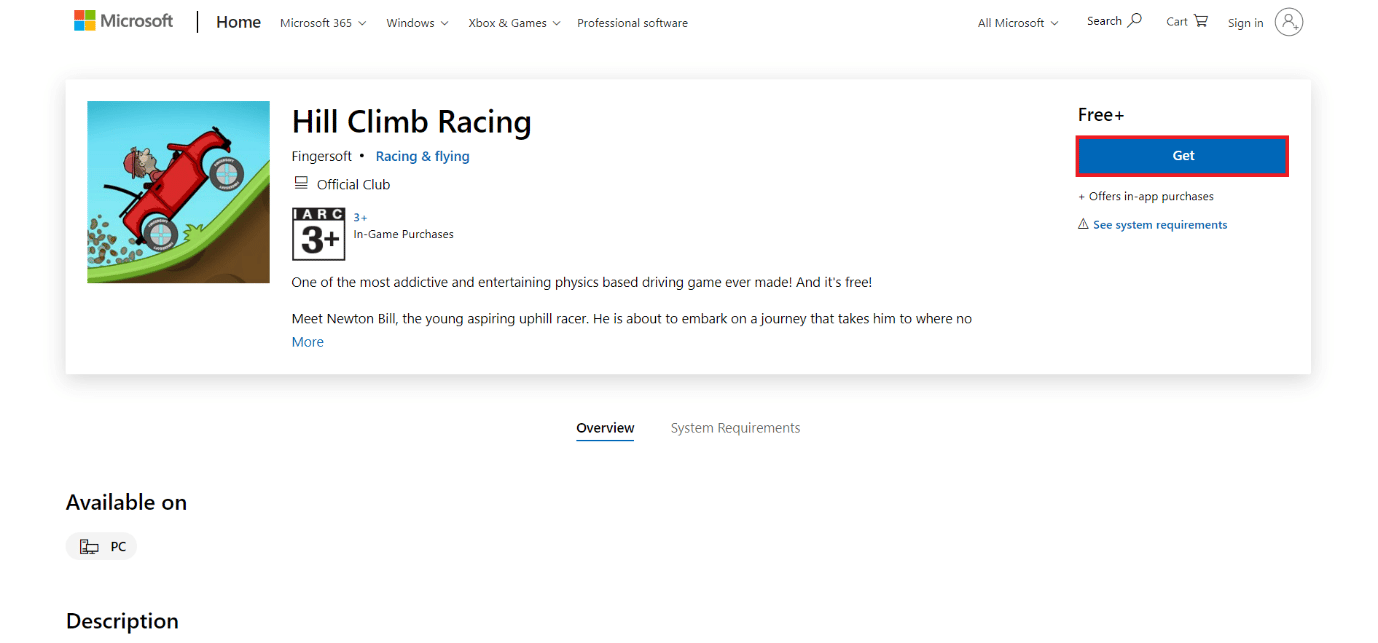Go to the Home link
The height and width of the screenshot is (643, 1378).
pyautogui.click(x=238, y=22)
